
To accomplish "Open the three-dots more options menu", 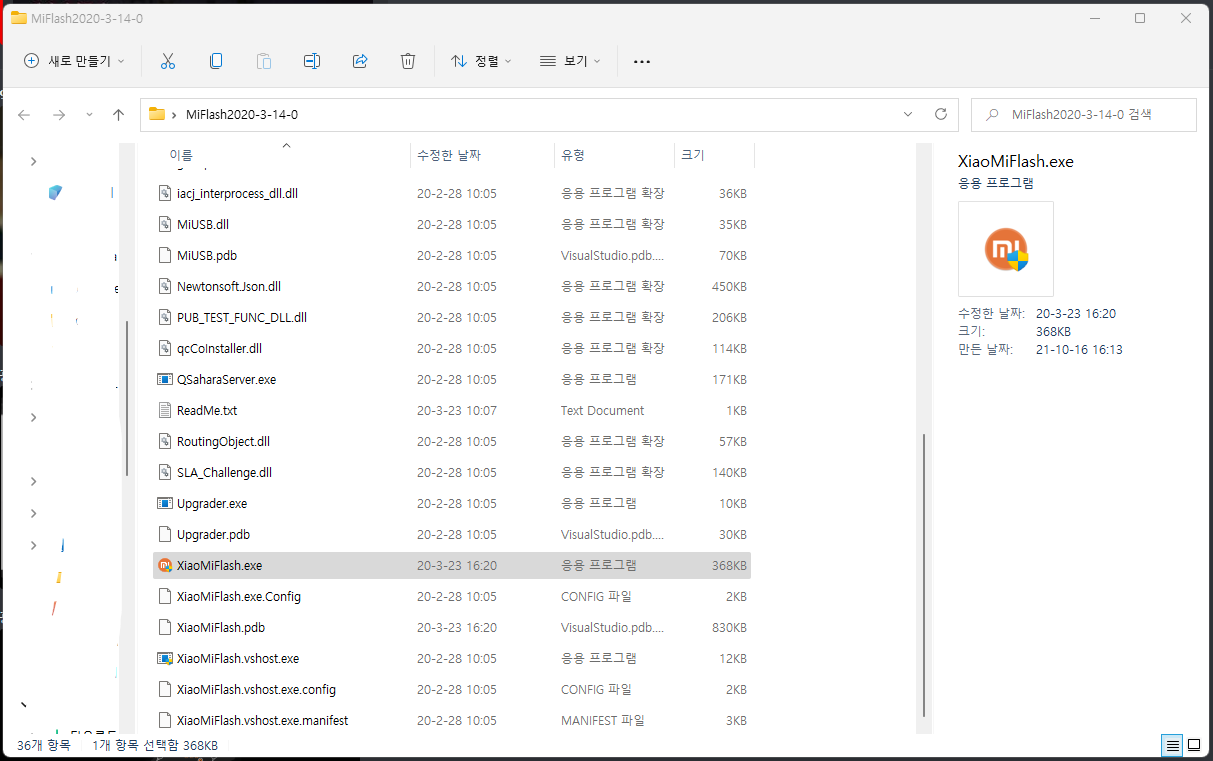I will [x=642, y=61].
